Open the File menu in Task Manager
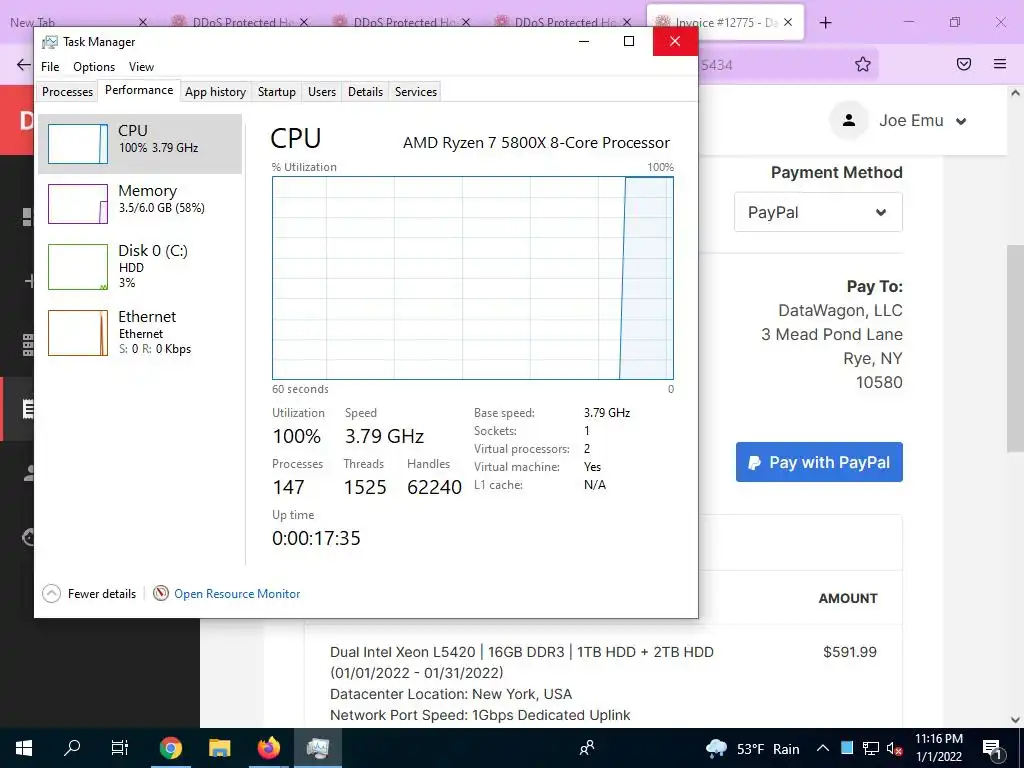This screenshot has height=768, width=1024. click(50, 67)
